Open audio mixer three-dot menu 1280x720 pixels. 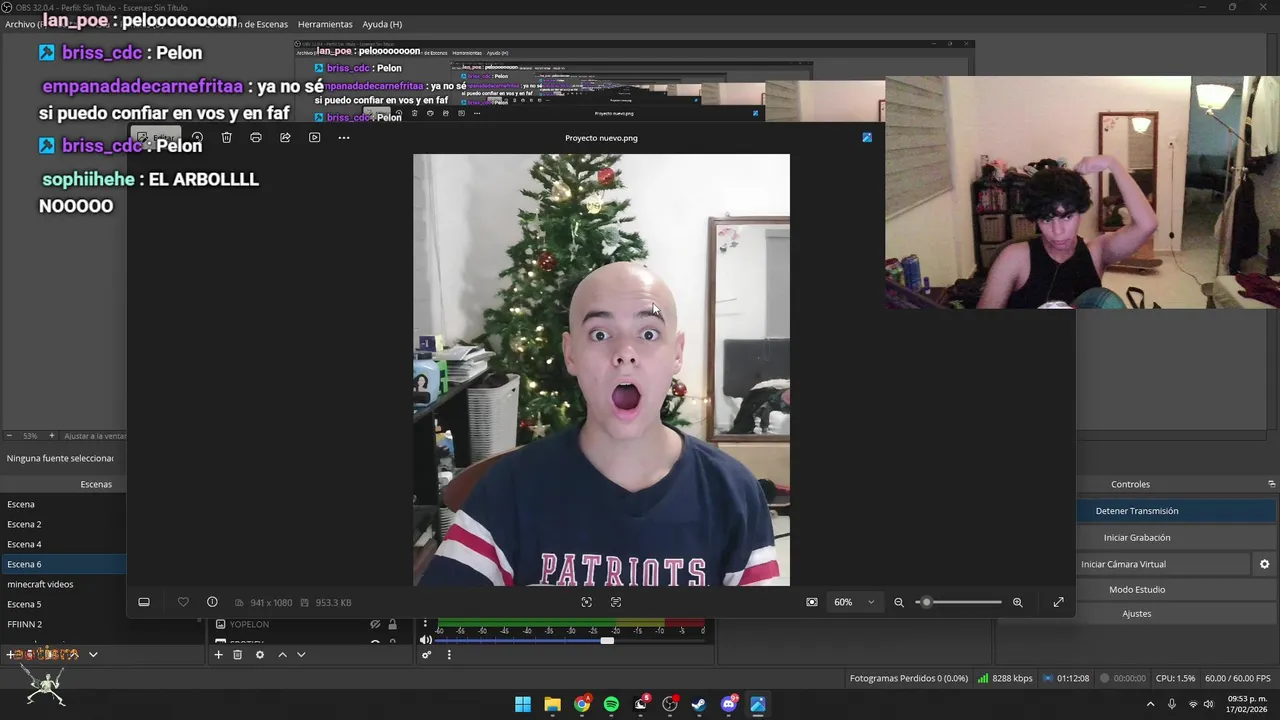click(x=449, y=655)
